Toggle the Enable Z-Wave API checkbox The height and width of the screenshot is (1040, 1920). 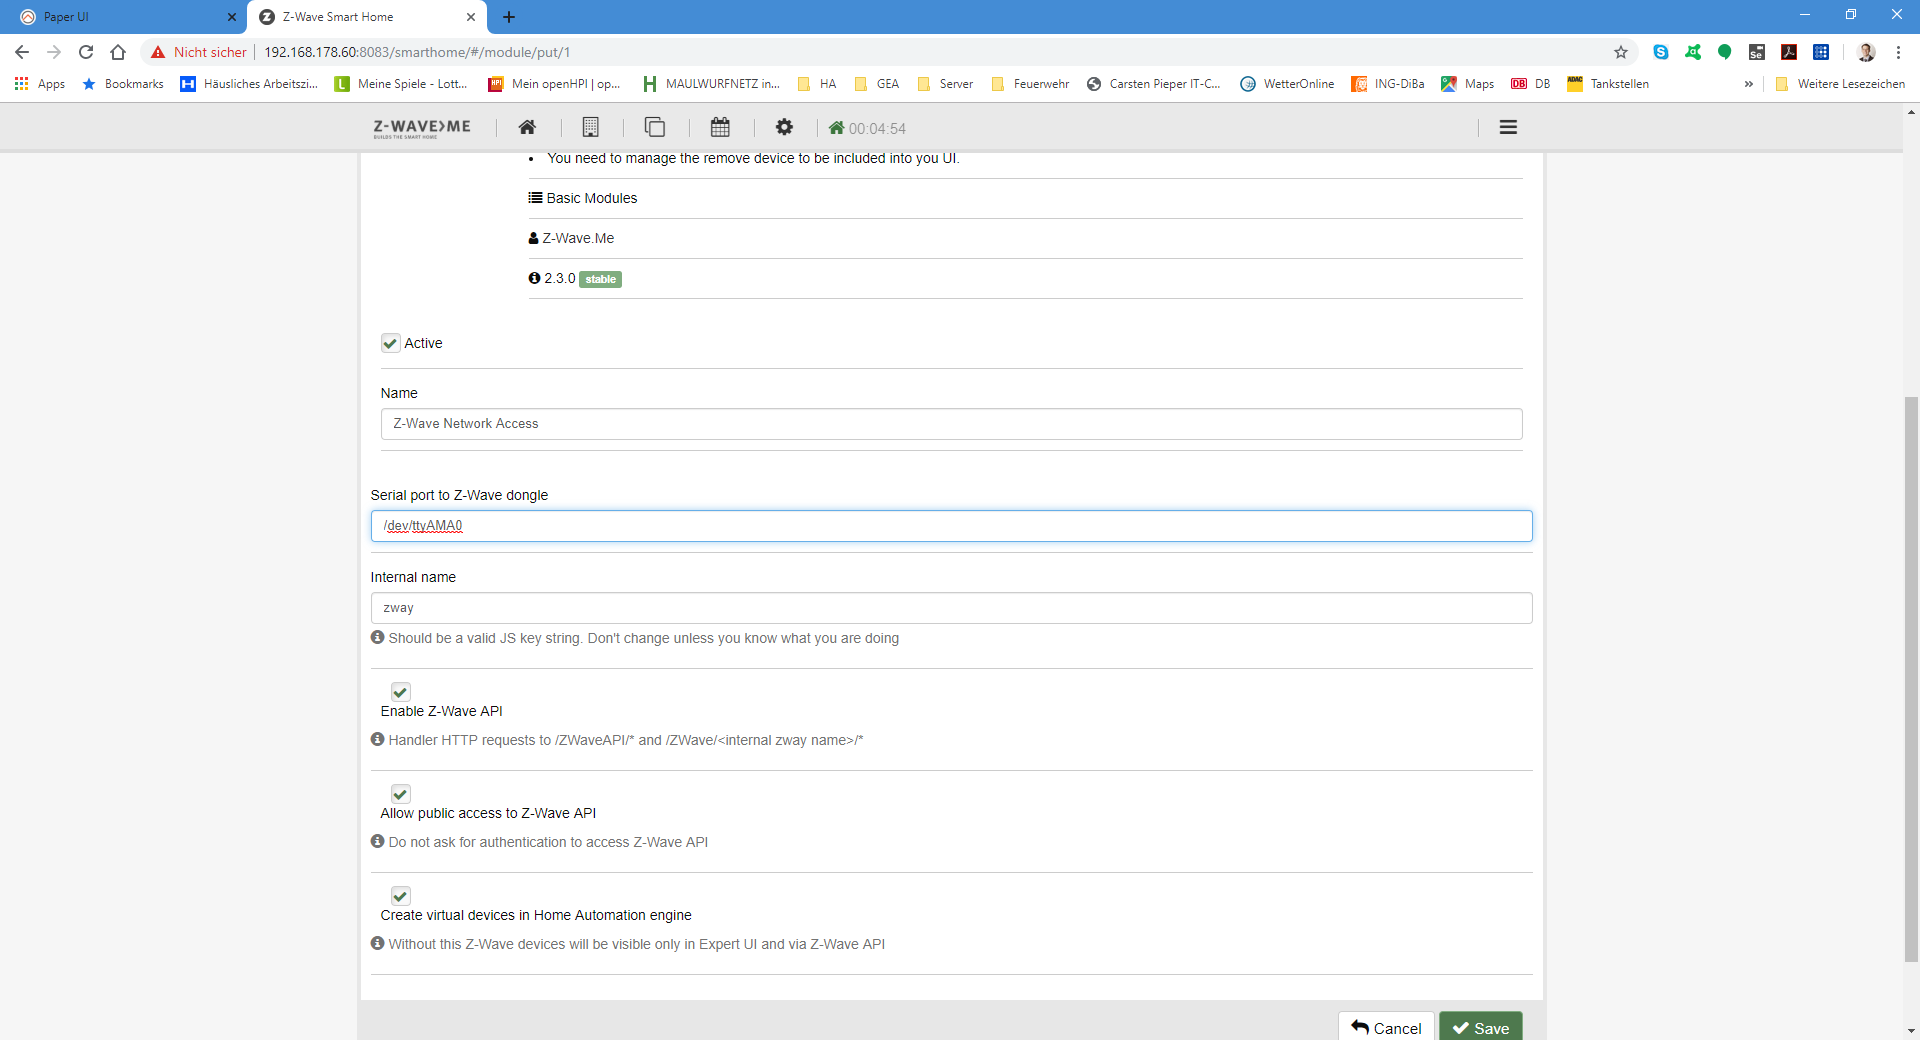click(400, 692)
